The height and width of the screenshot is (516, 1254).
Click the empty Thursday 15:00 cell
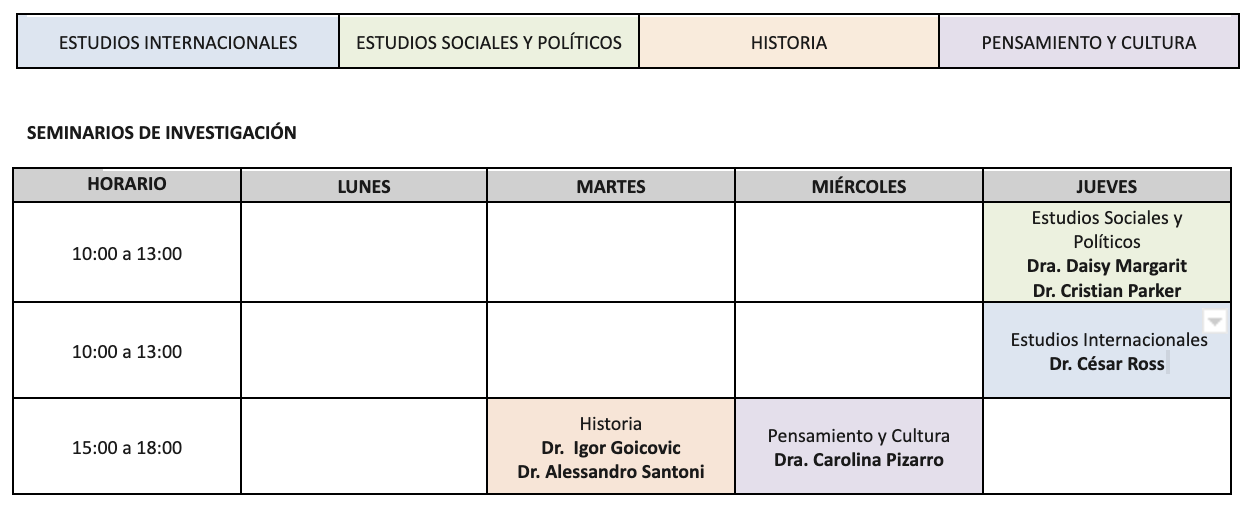click(1107, 446)
